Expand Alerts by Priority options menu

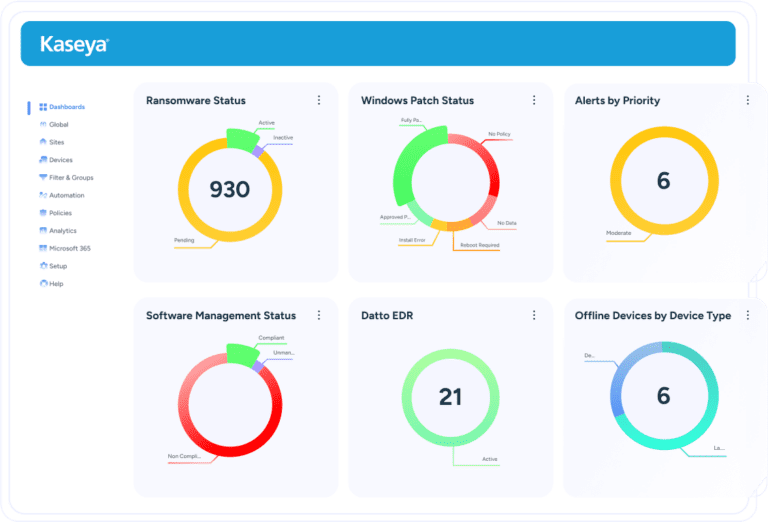pyautogui.click(x=747, y=100)
